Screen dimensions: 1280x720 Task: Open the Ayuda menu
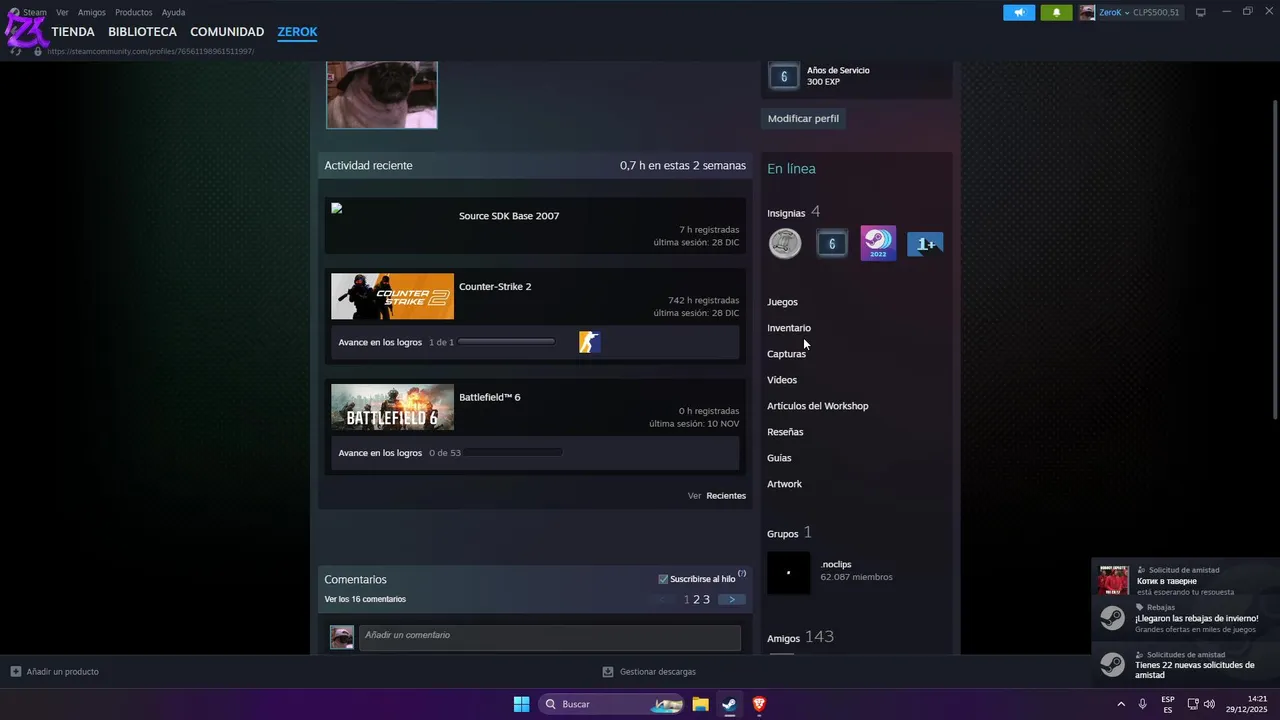coord(173,12)
